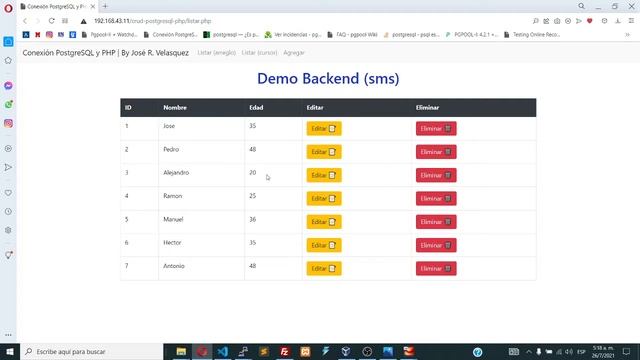The height and width of the screenshot is (360, 640).
Task: Click Eliminar button for Hector
Action: pyautogui.click(x=436, y=245)
